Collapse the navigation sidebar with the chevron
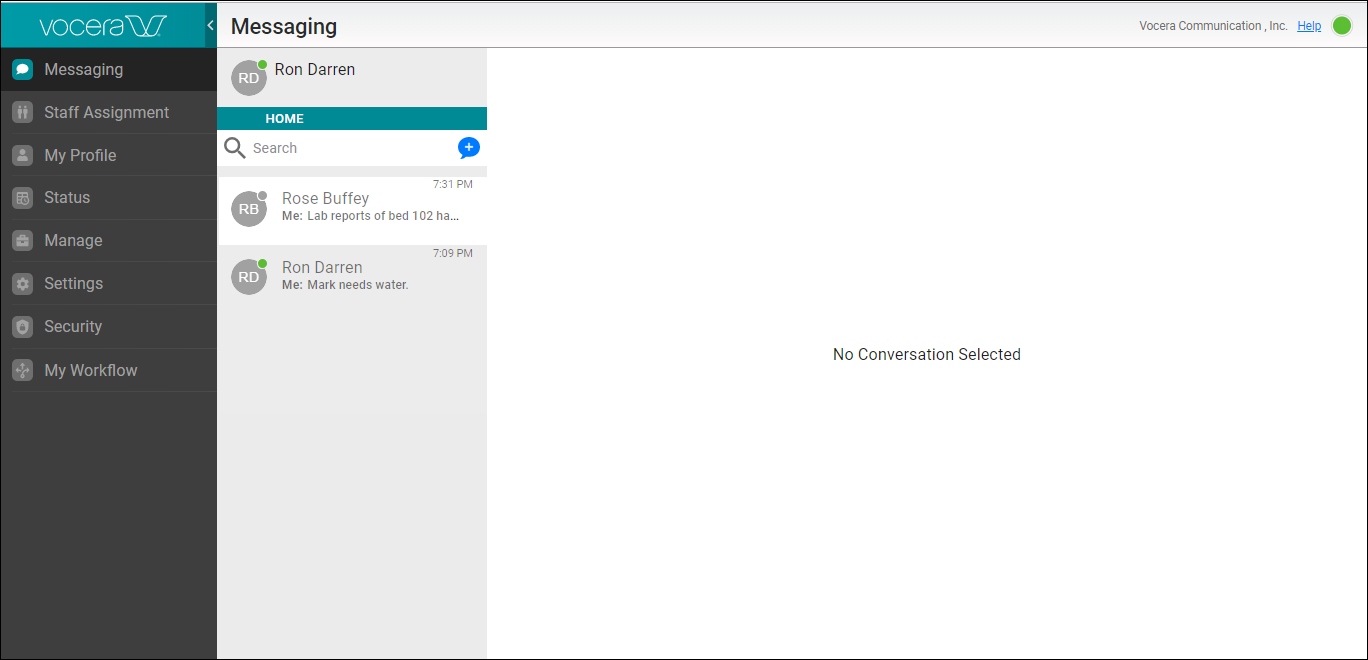Viewport: 1368px width, 660px height. tap(209, 25)
